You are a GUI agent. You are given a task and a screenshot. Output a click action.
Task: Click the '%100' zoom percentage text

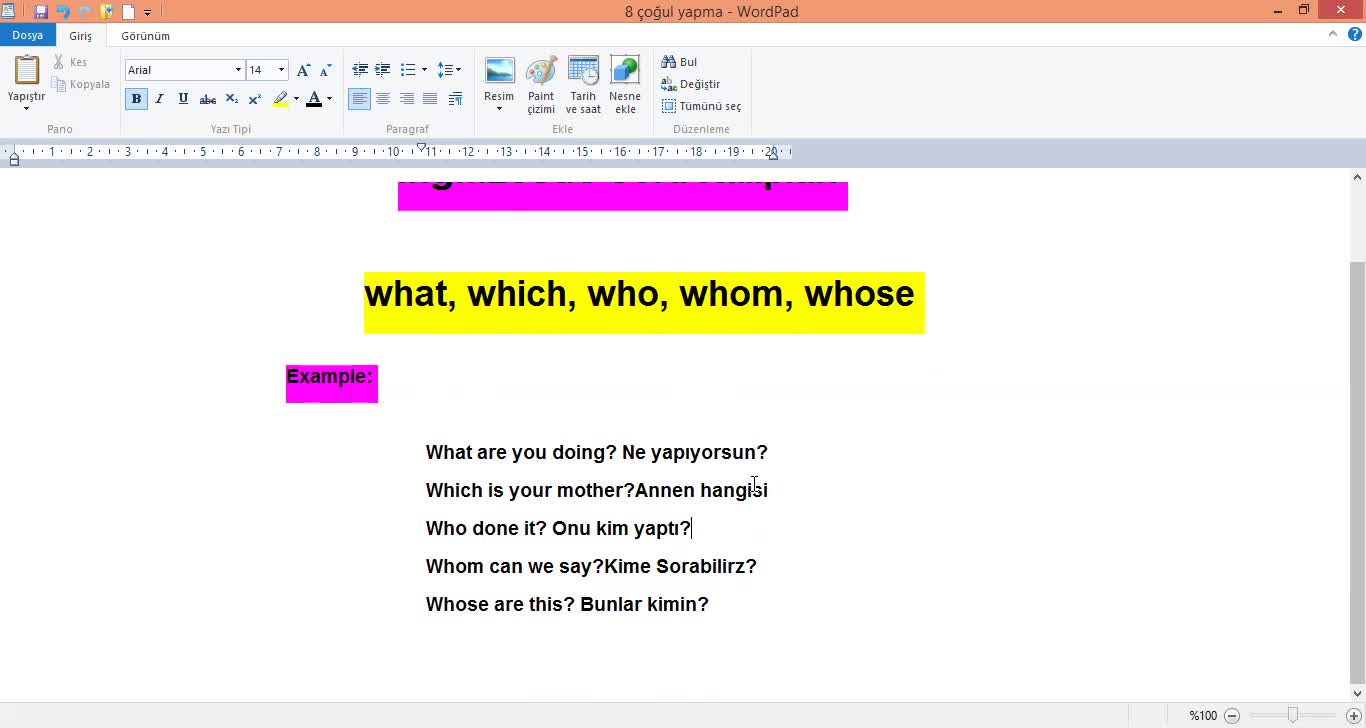tap(1203, 716)
